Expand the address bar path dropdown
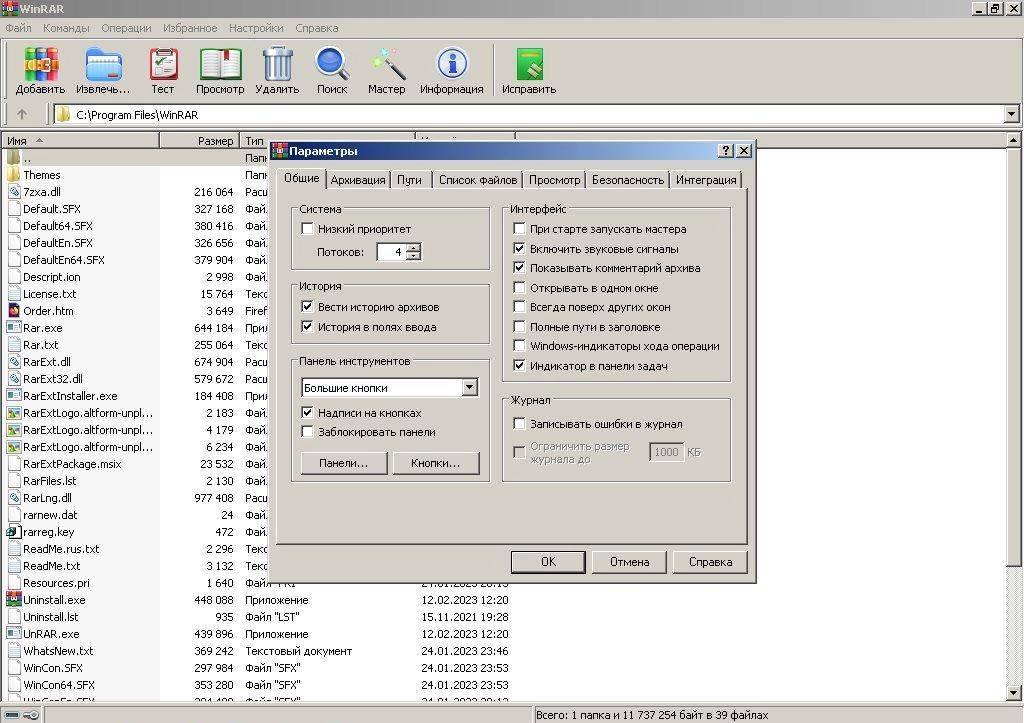This screenshot has width=1024, height=723. click(x=1012, y=114)
